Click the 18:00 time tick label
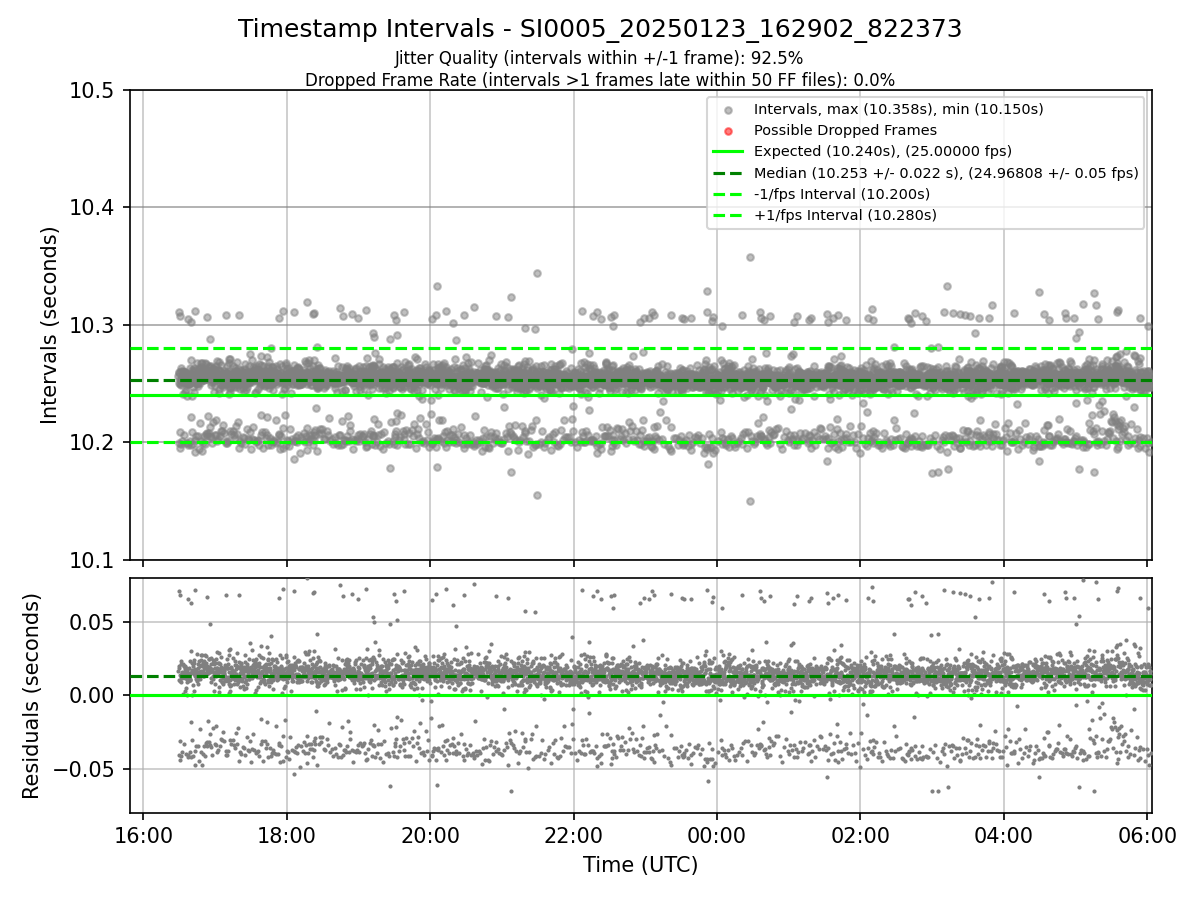1200x900 pixels. (x=287, y=835)
